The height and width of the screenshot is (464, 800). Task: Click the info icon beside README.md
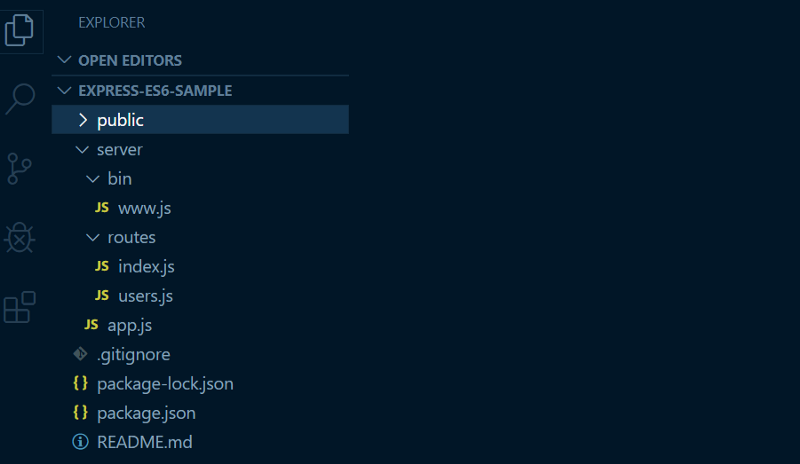click(x=80, y=442)
